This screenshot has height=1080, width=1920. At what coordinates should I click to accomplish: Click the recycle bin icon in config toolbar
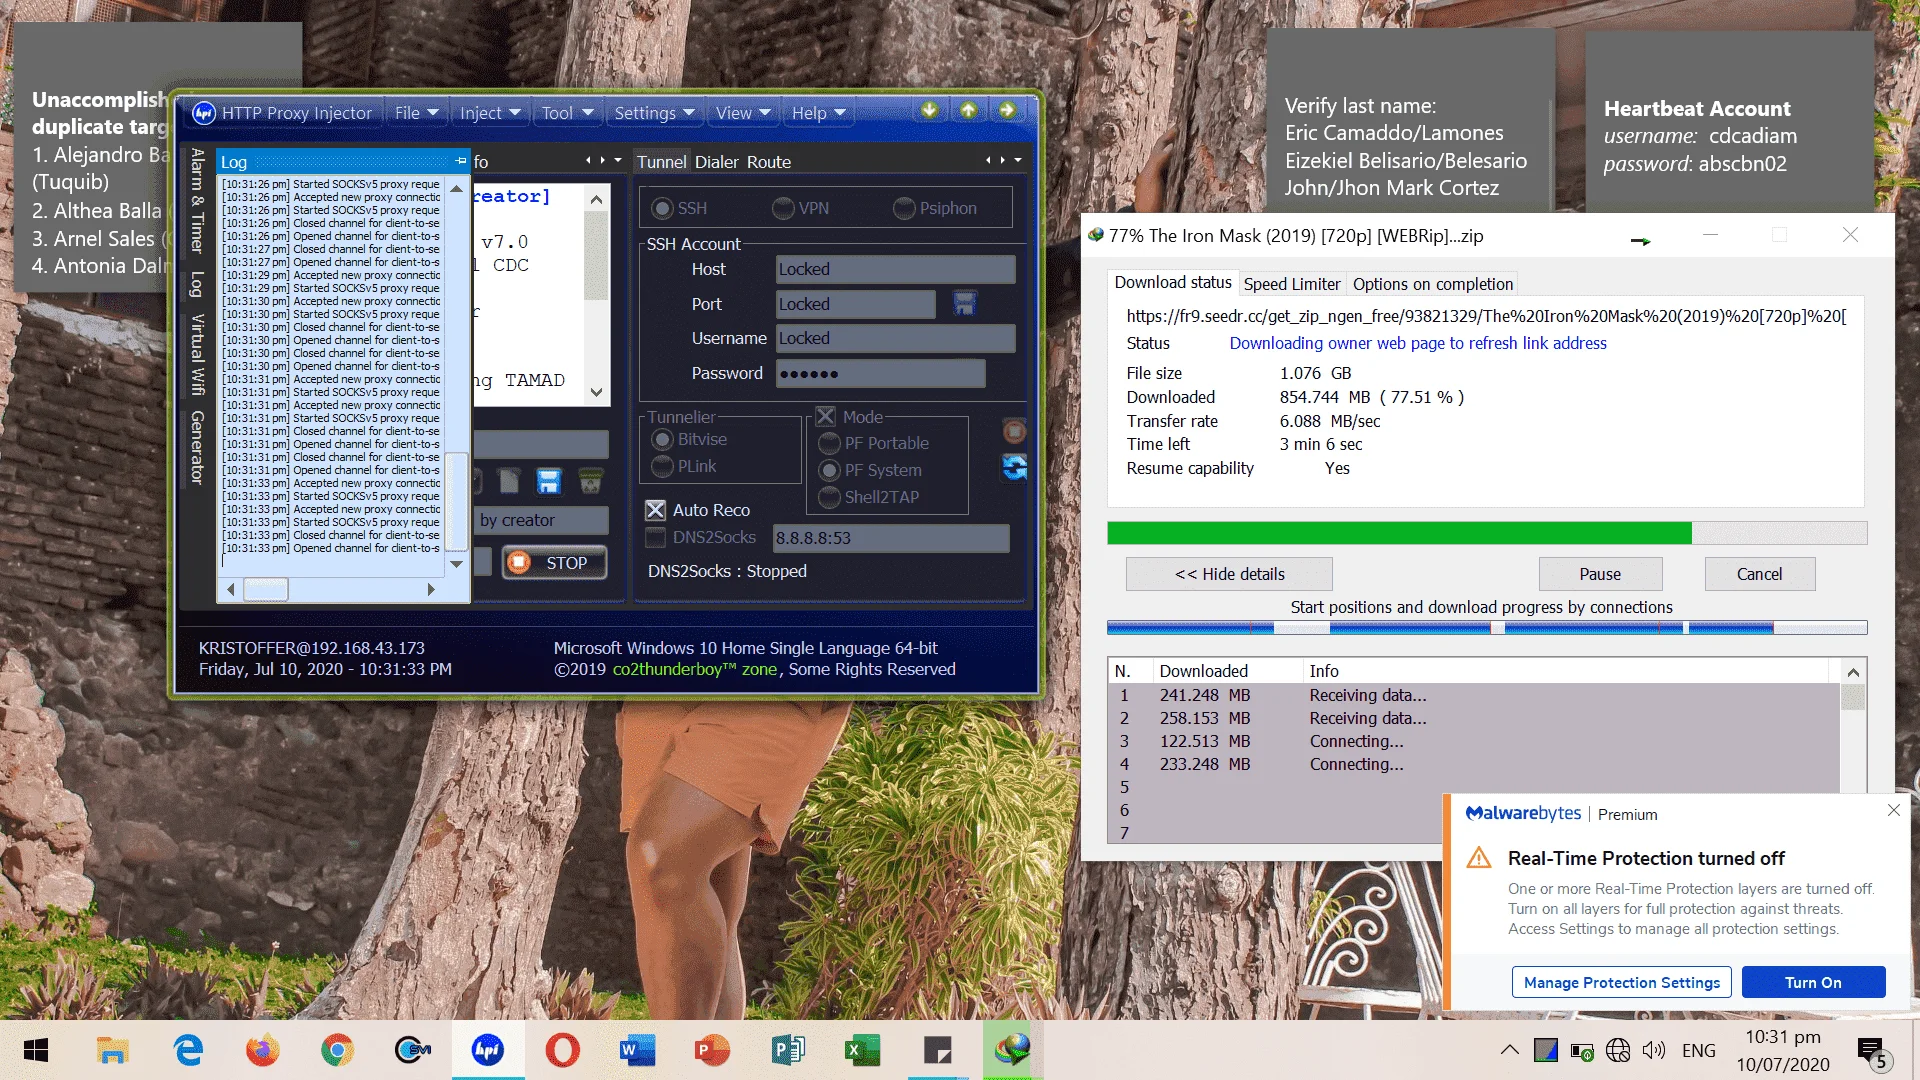click(591, 482)
